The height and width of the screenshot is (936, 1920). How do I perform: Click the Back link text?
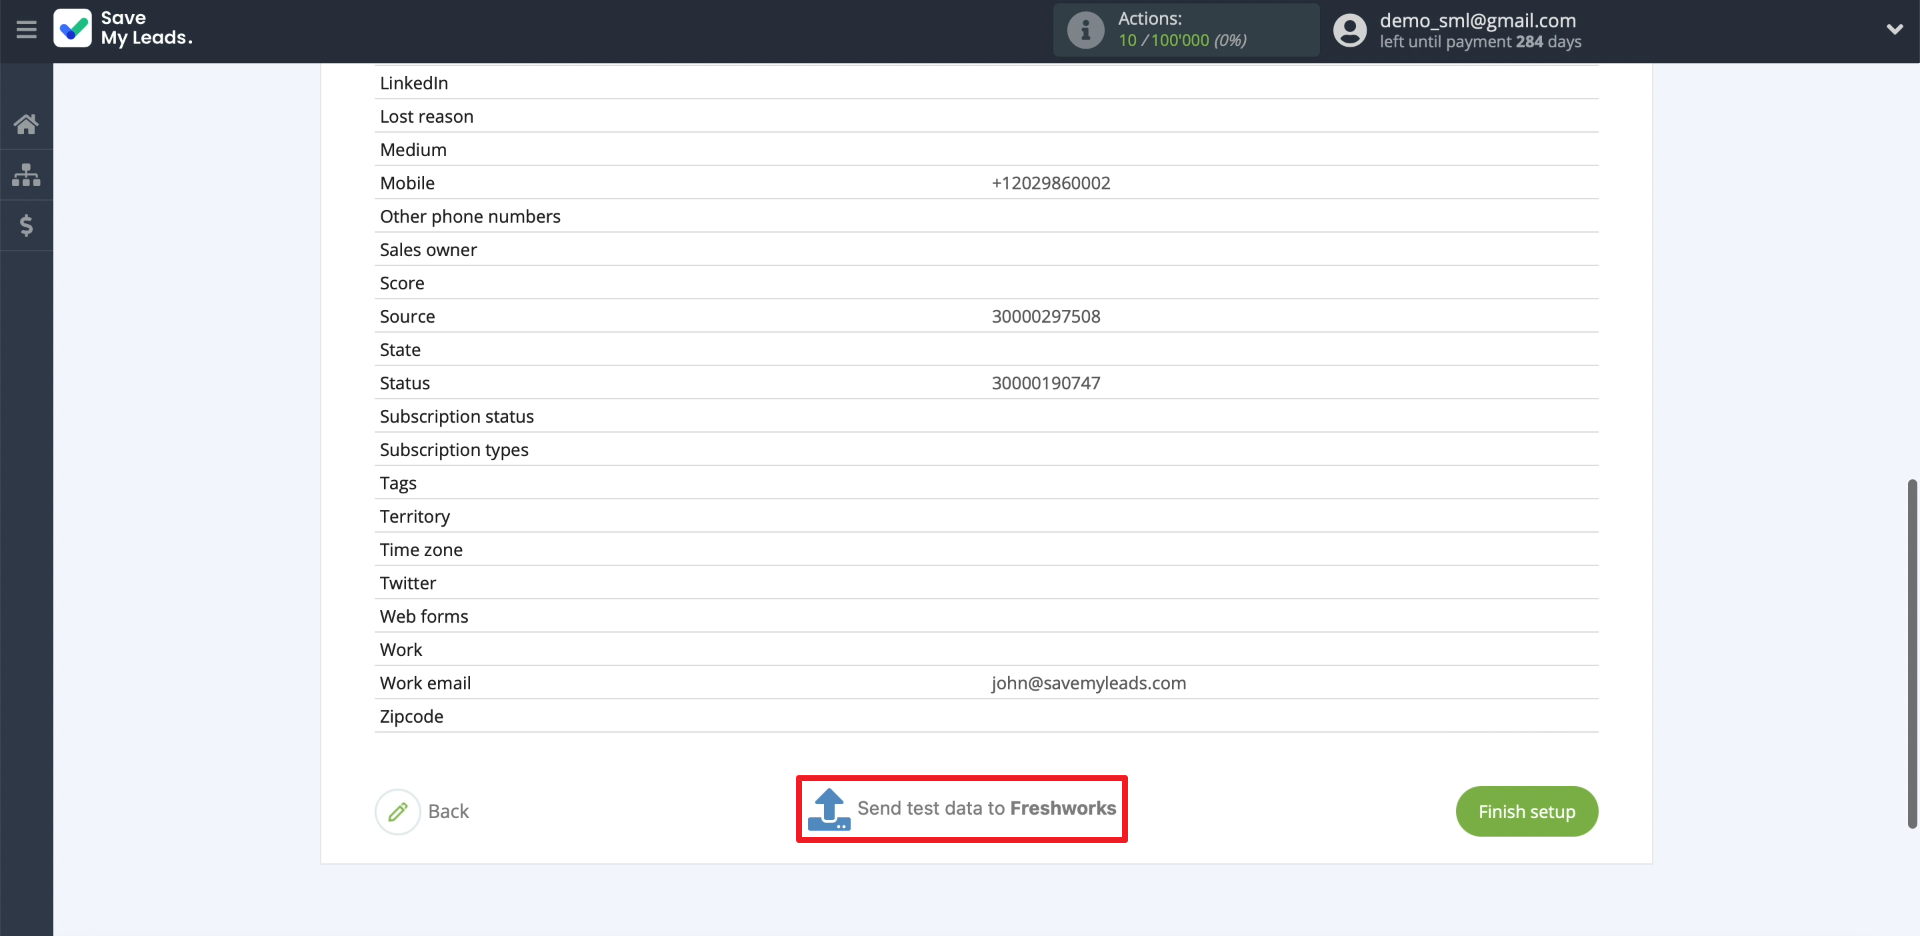[448, 812]
